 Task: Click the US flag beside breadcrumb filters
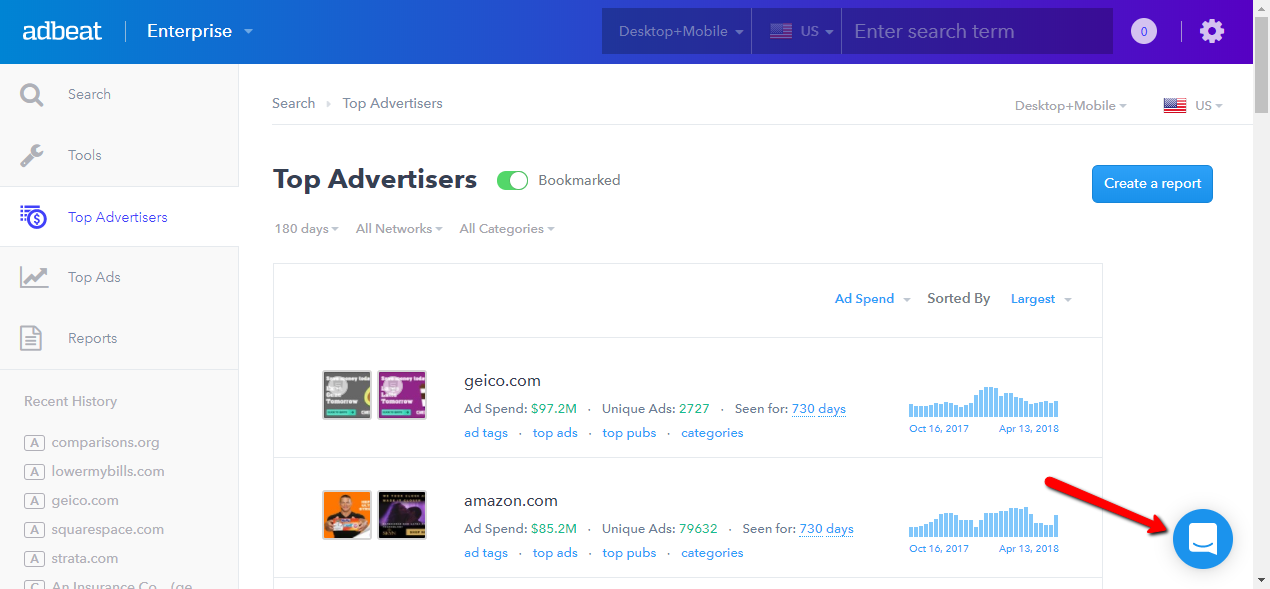(1175, 105)
